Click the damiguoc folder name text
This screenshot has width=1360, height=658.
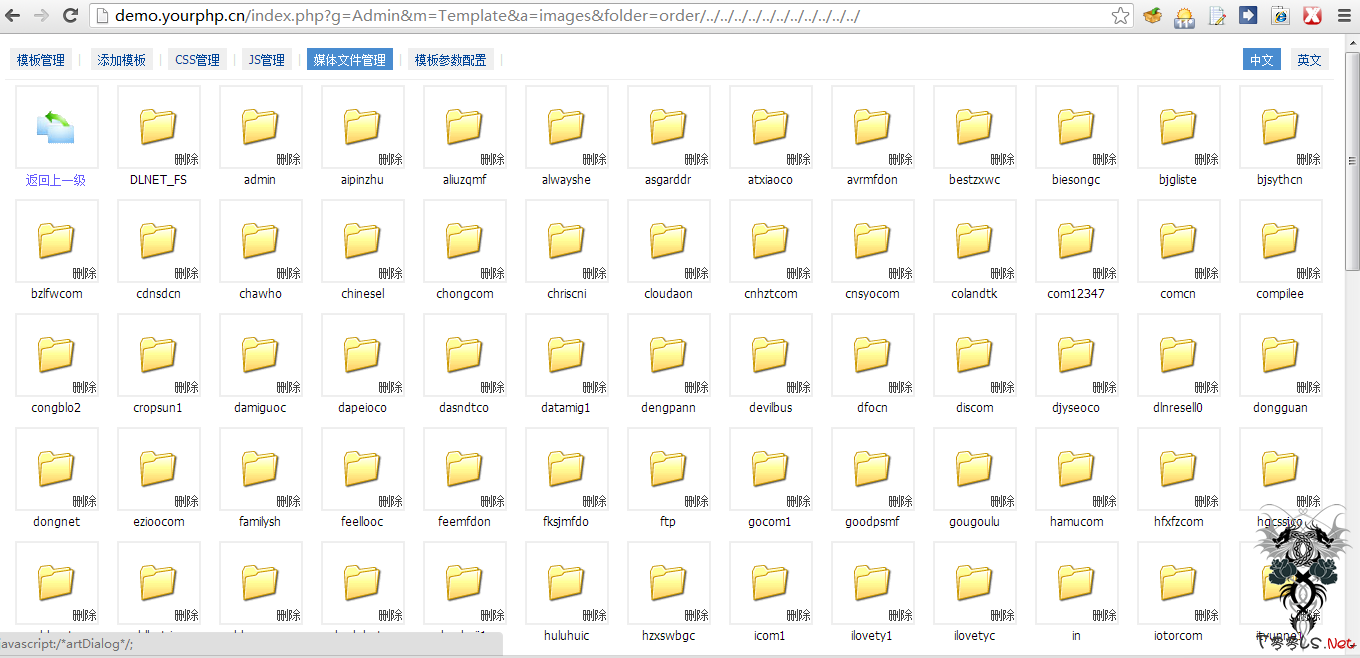pyautogui.click(x=260, y=408)
